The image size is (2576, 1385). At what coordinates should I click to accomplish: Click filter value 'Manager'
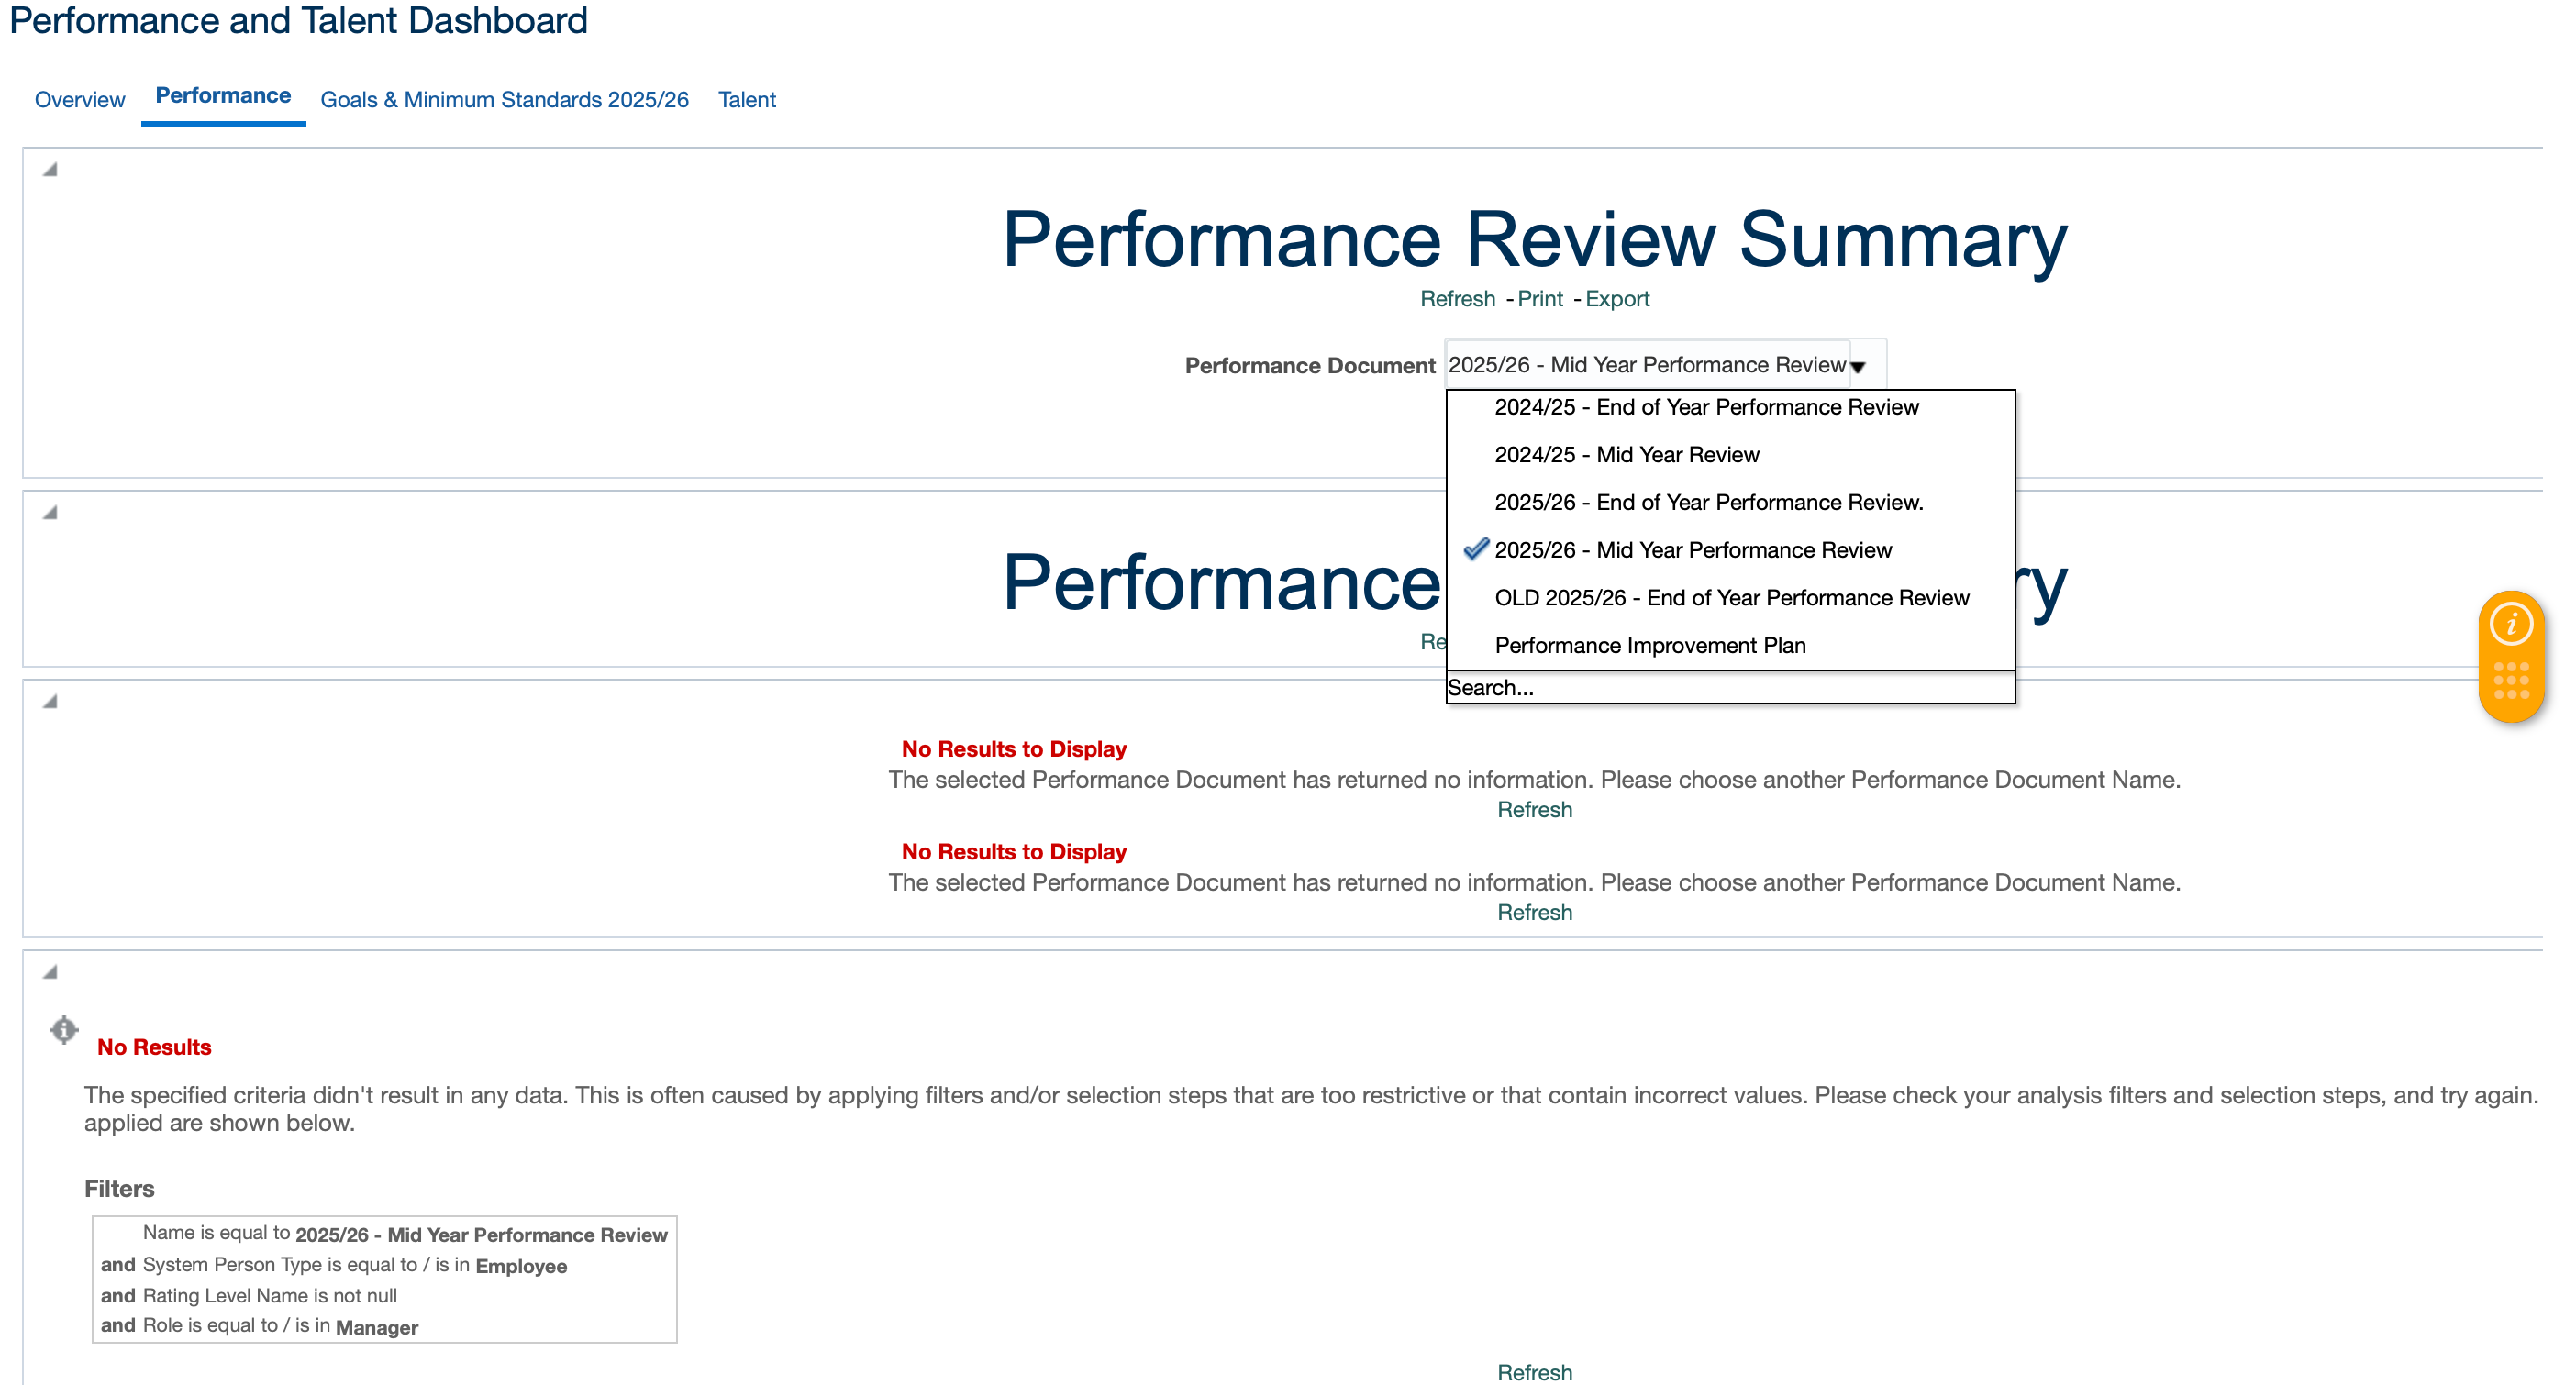click(x=377, y=1328)
